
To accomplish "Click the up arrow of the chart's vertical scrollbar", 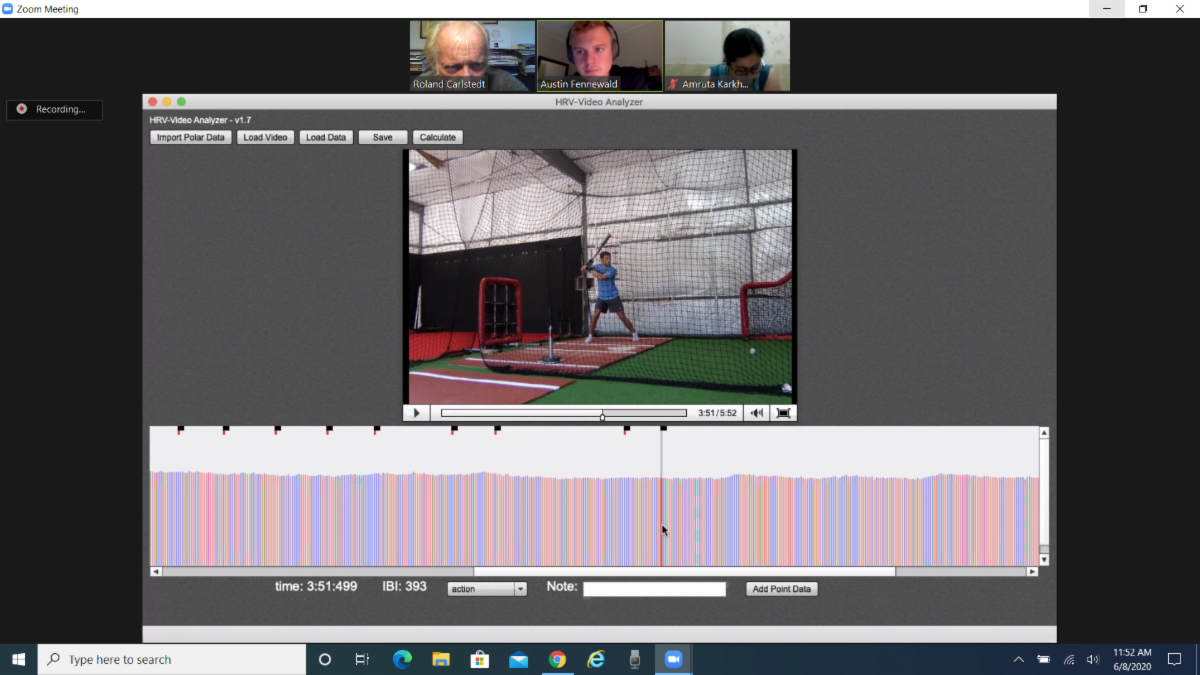I will point(1044,433).
